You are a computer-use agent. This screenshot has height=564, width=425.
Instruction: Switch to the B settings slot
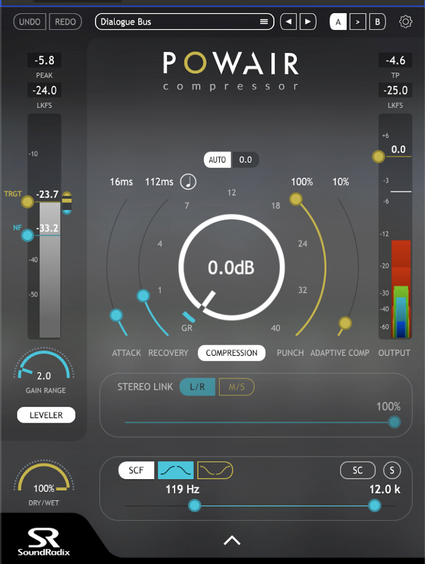point(377,22)
